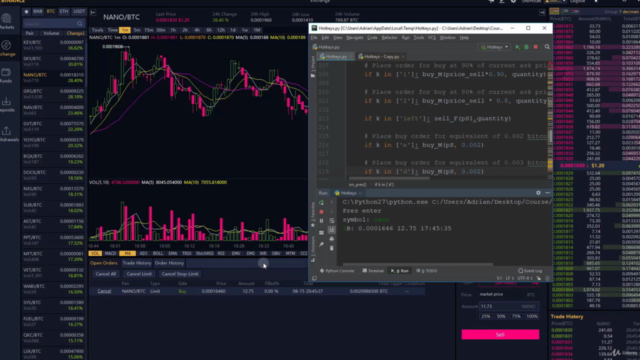Select the USDT market tab

(x=78, y=11)
